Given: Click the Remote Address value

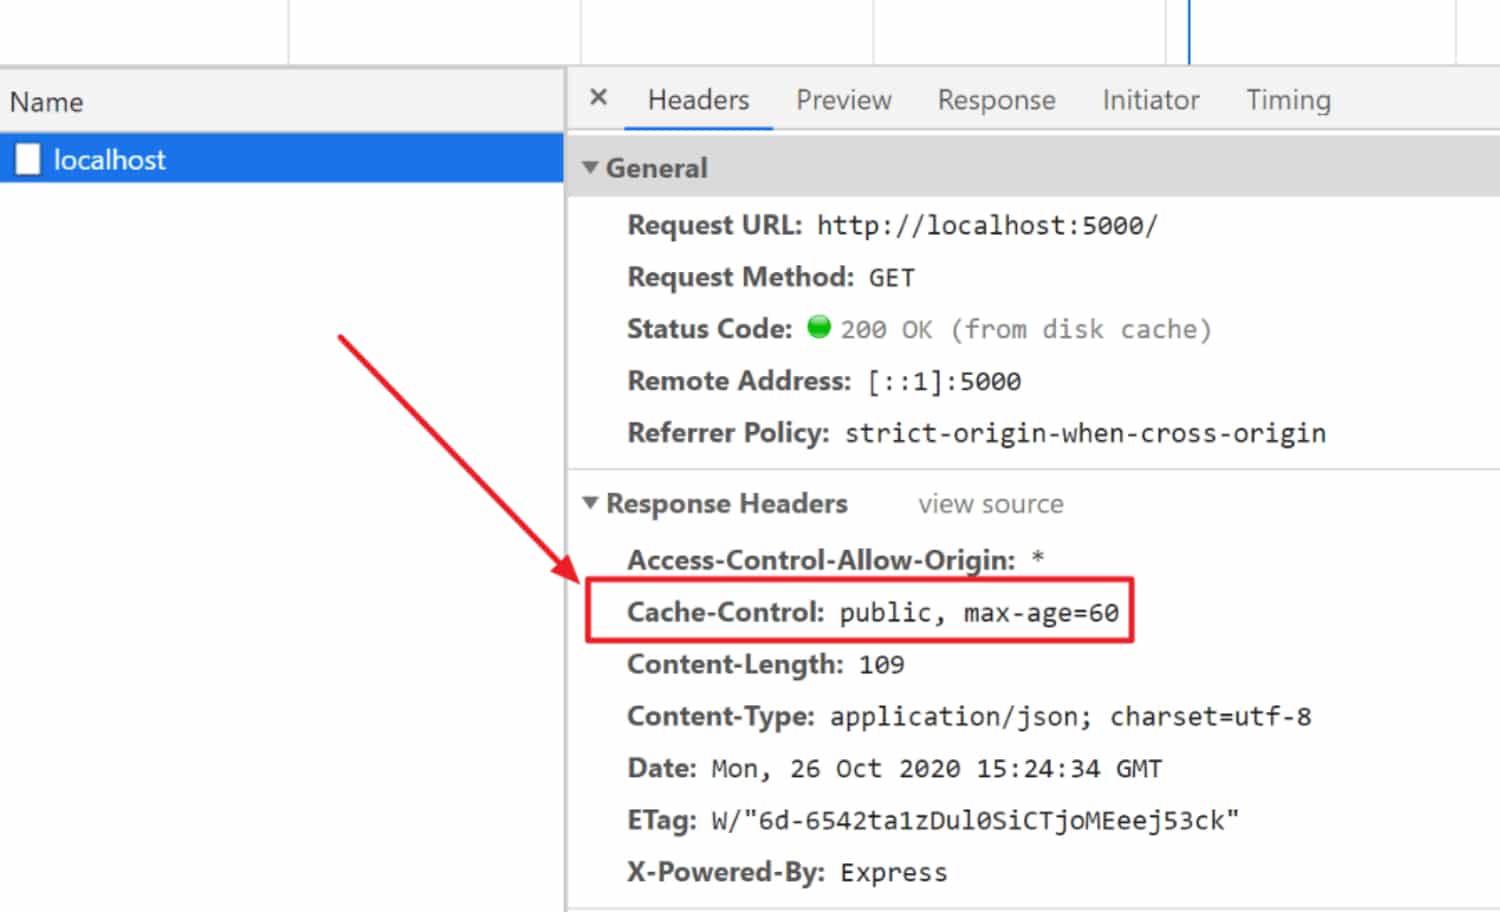Looking at the screenshot, I should (943, 380).
